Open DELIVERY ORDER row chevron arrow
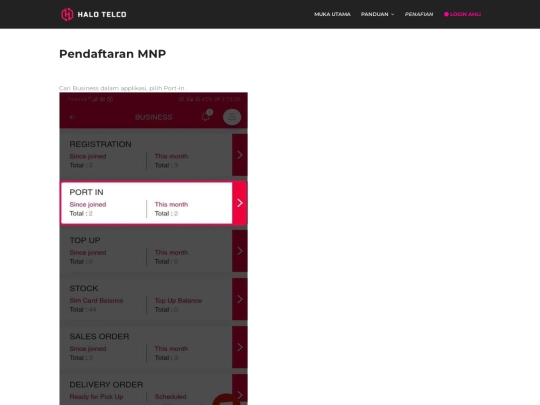 (240, 394)
